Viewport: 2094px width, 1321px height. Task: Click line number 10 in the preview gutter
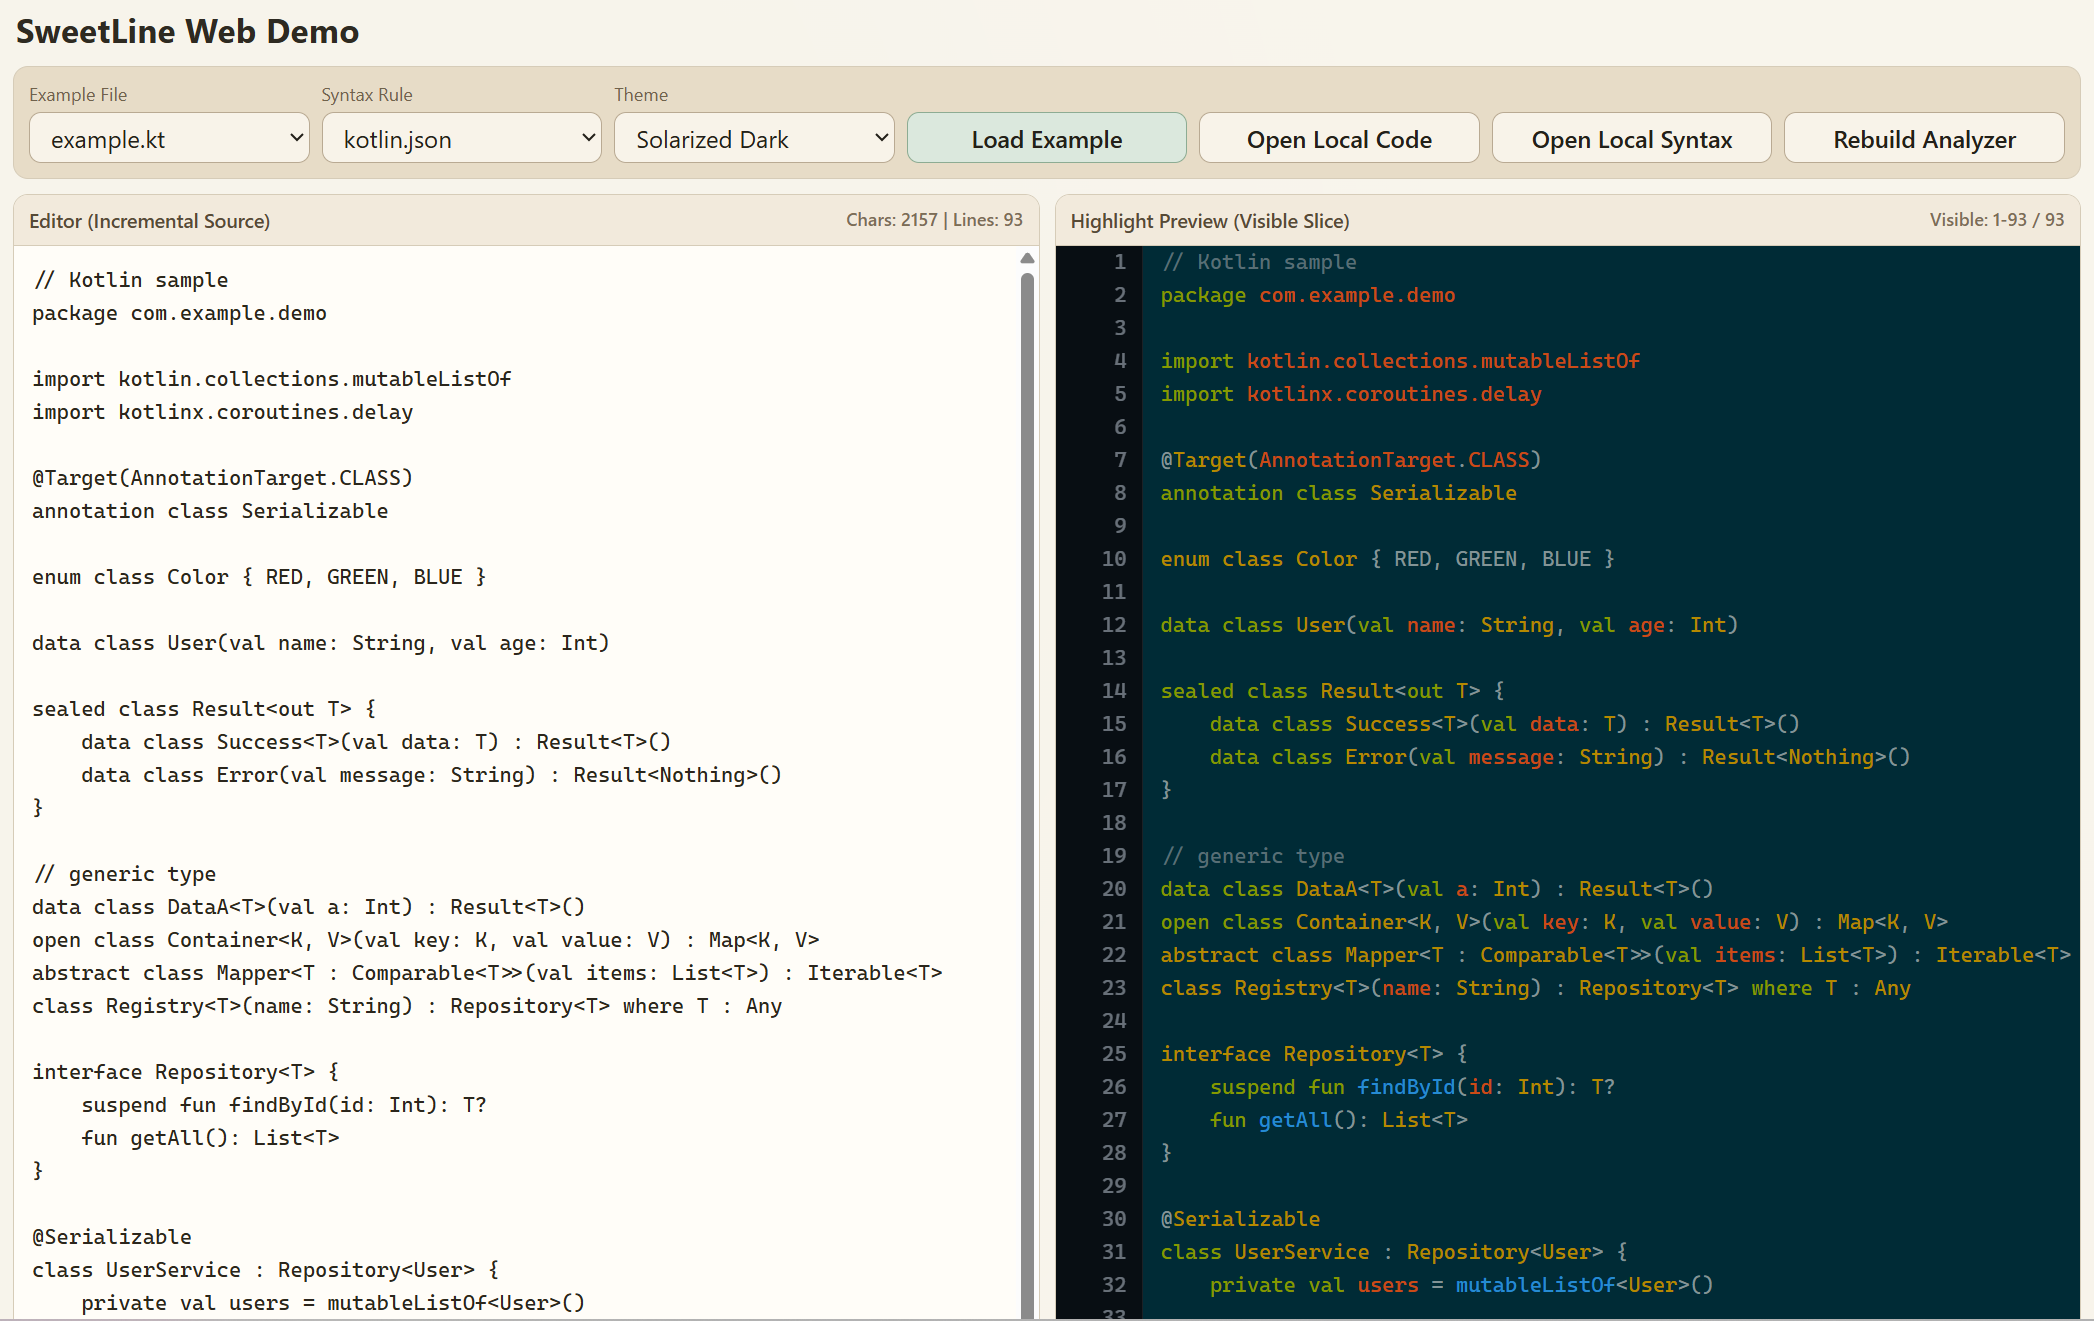pyautogui.click(x=1114, y=559)
